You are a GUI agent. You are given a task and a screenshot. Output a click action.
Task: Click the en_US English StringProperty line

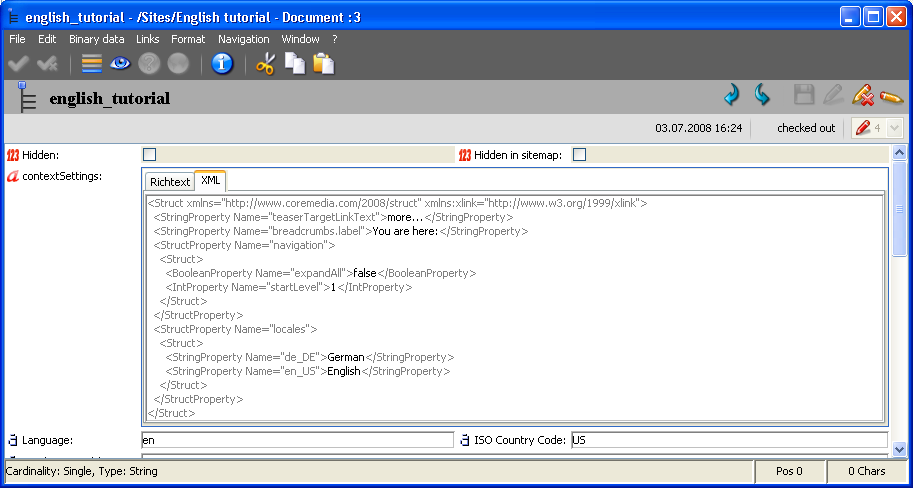coord(308,371)
